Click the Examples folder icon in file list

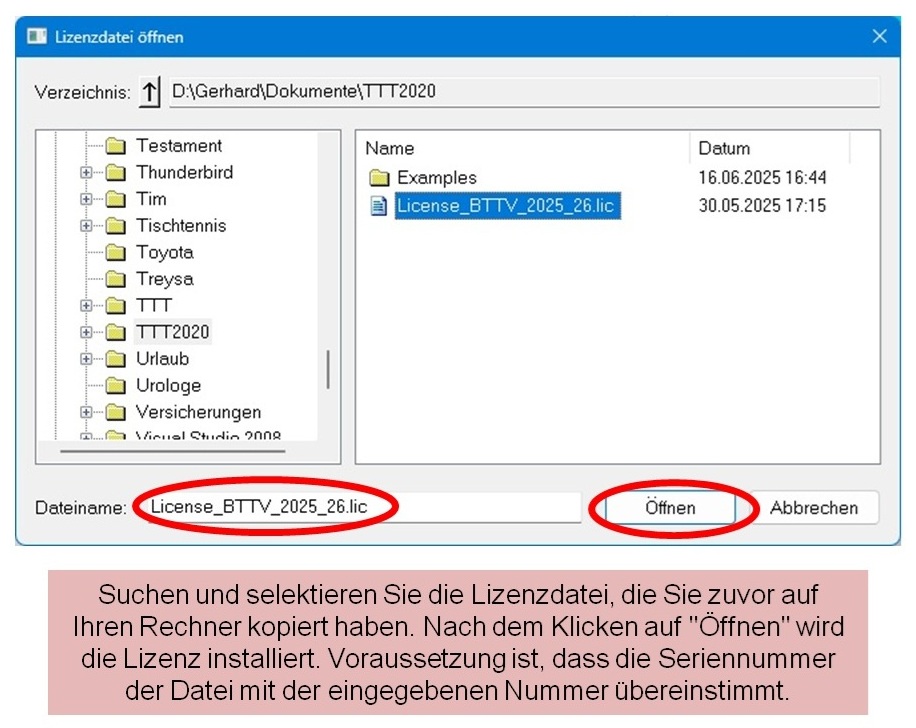click(379, 178)
